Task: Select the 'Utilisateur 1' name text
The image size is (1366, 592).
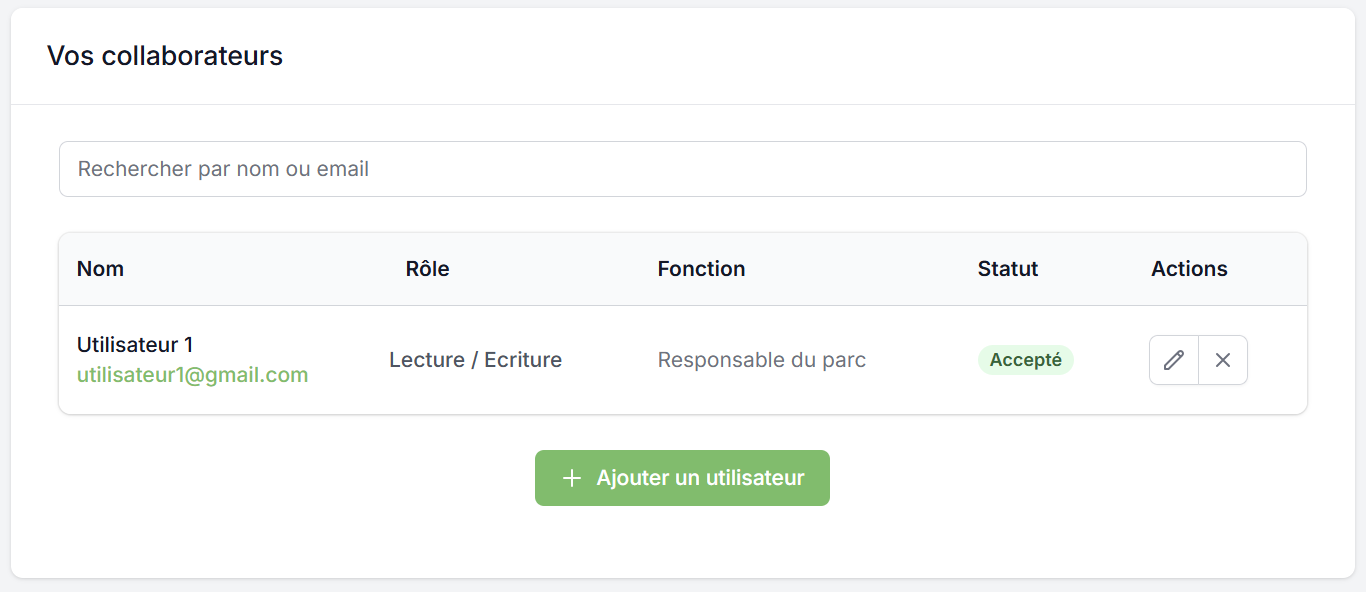Action: [x=135, y=345]
